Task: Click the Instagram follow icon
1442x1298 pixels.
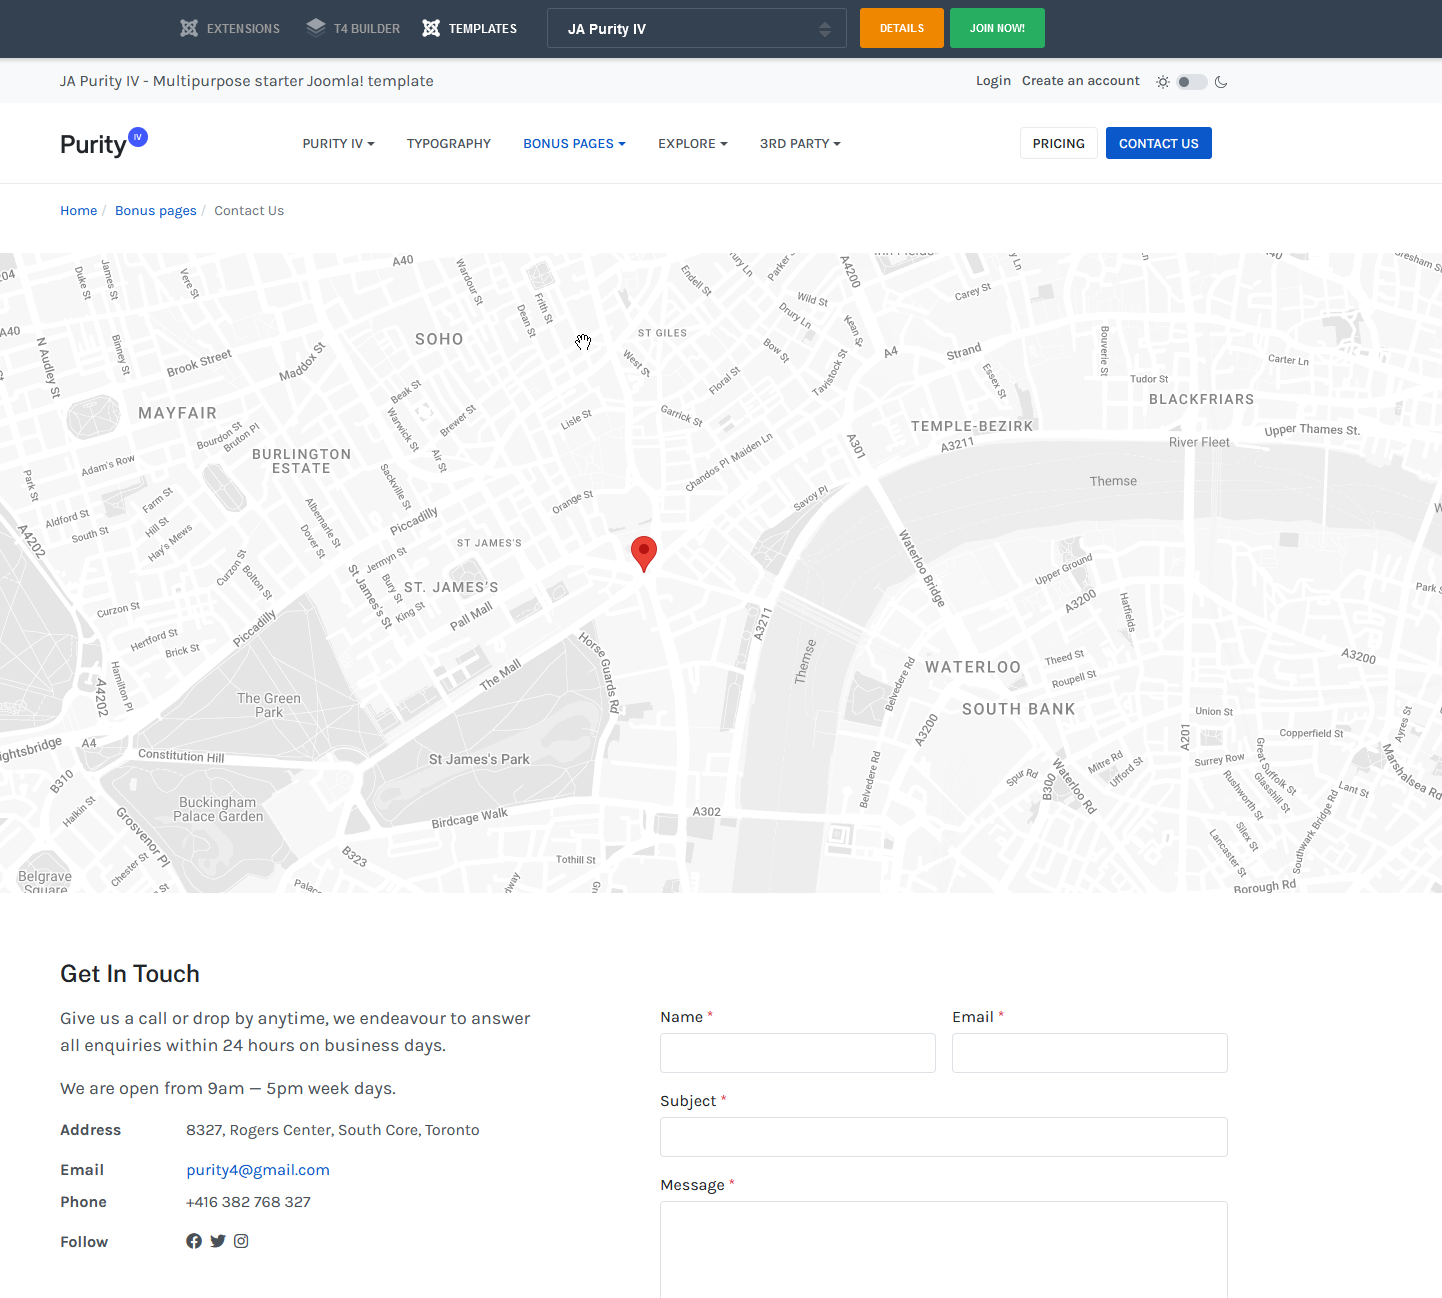Action: tap(241, 1241)
